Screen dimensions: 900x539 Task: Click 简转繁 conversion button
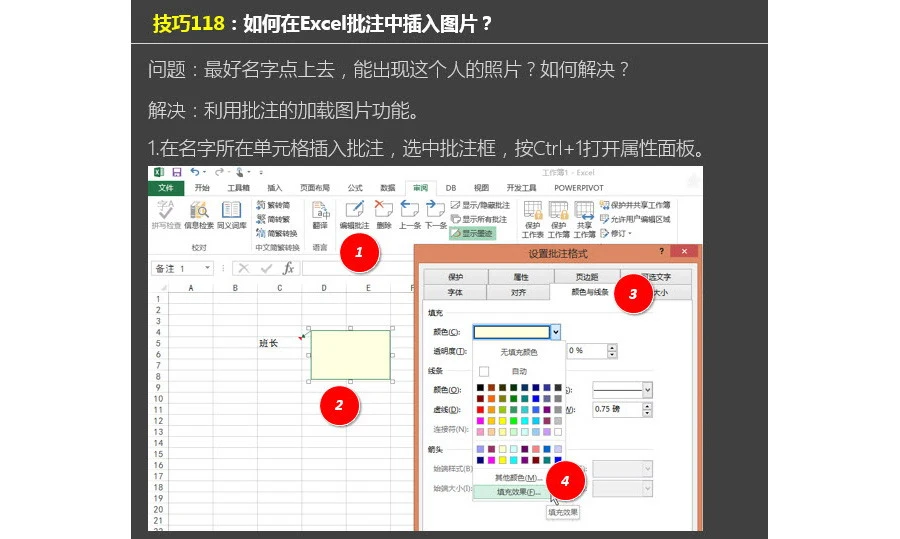pos(273,219)
